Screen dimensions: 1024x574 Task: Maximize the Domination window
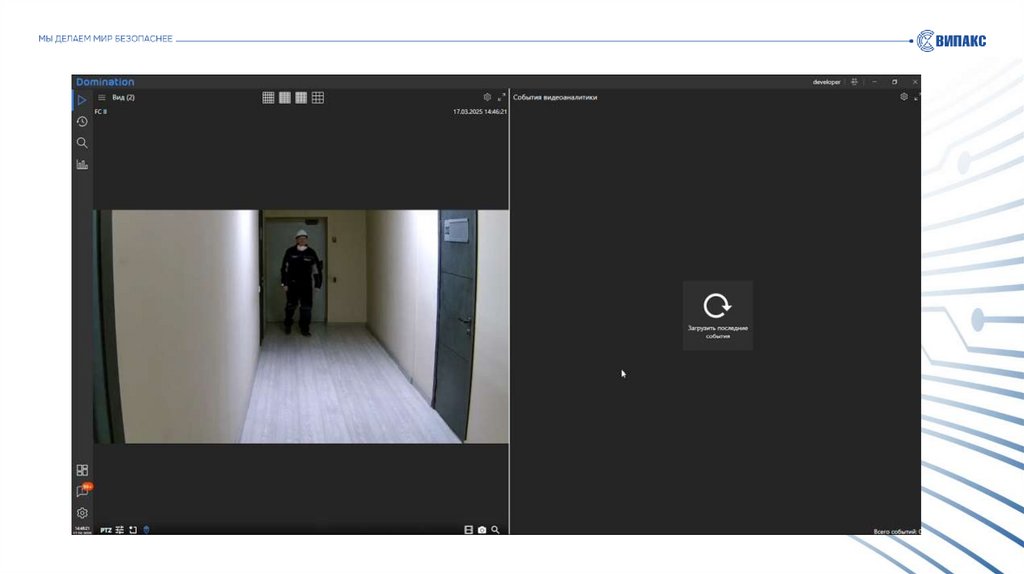[x=895, y=82]
